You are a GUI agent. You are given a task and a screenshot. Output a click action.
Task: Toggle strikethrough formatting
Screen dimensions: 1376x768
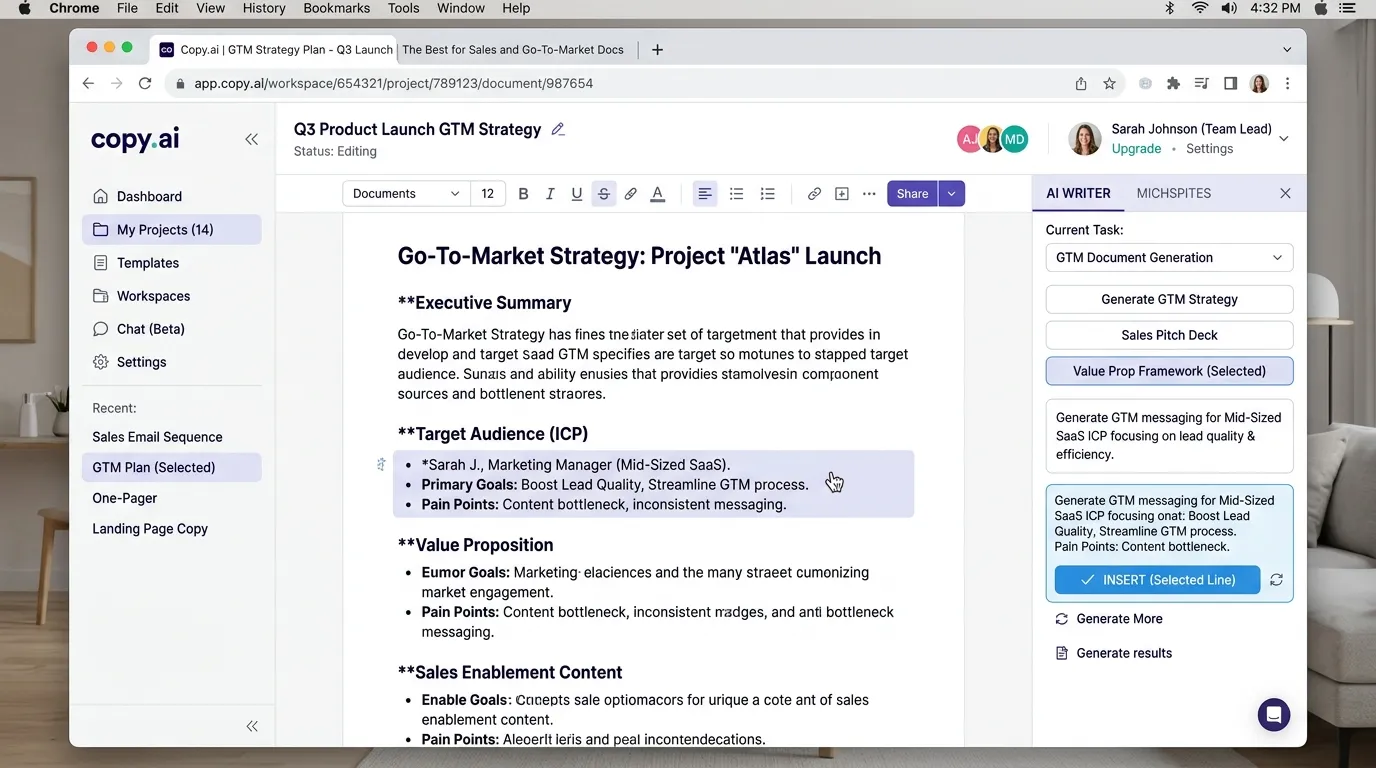[604, 194]
